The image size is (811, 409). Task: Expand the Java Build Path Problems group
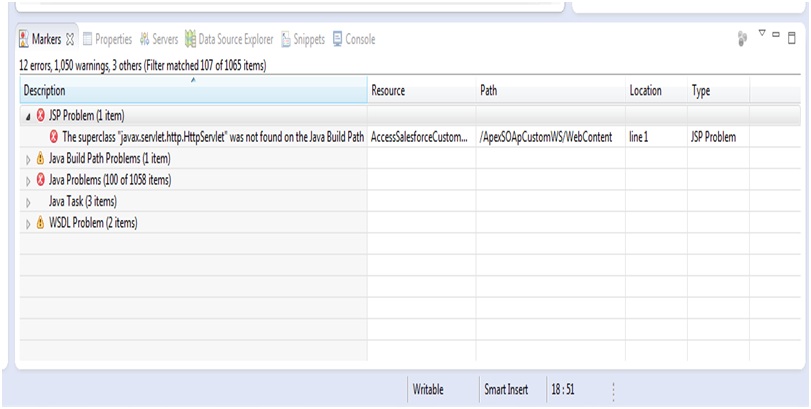[28, 159]
